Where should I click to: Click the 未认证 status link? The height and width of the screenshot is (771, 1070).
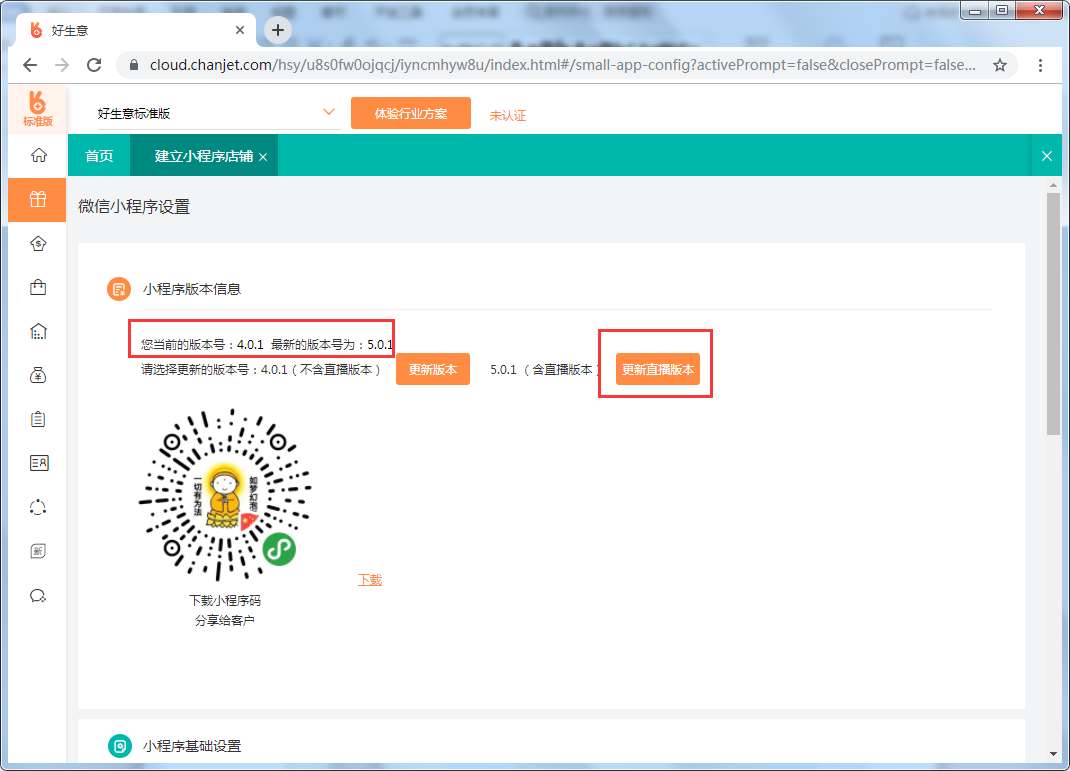coord(508,115)
